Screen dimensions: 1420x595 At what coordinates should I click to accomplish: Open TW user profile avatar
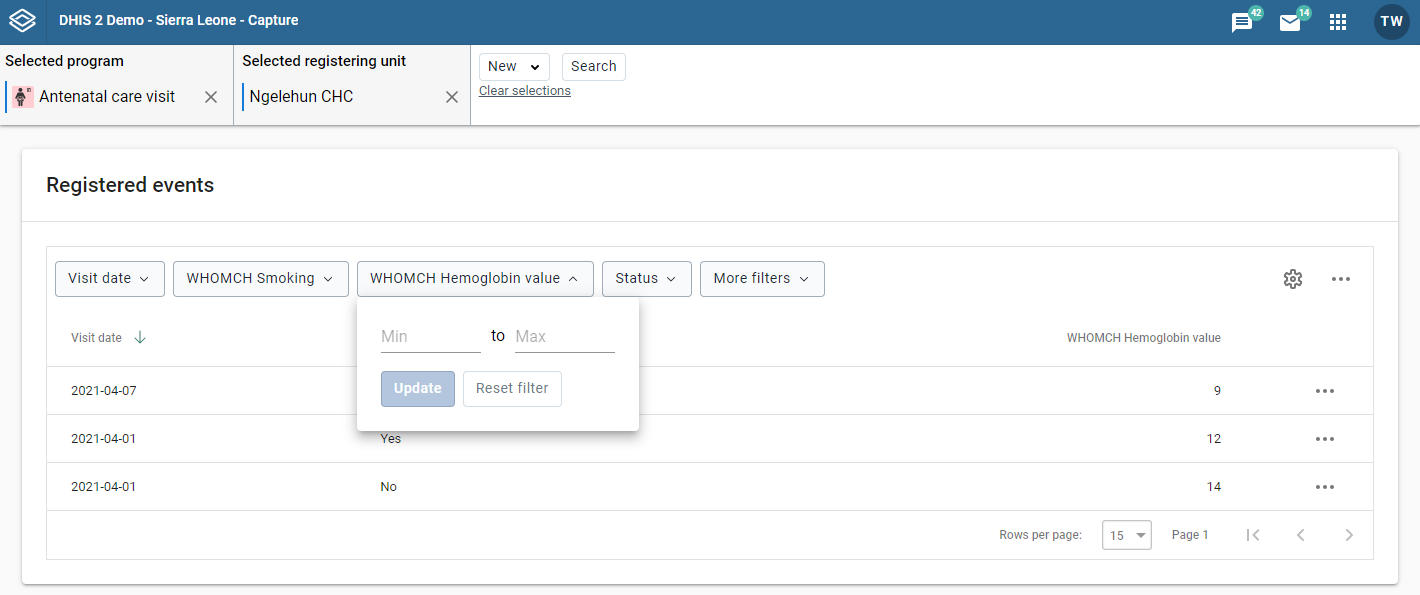(1392, 21)
